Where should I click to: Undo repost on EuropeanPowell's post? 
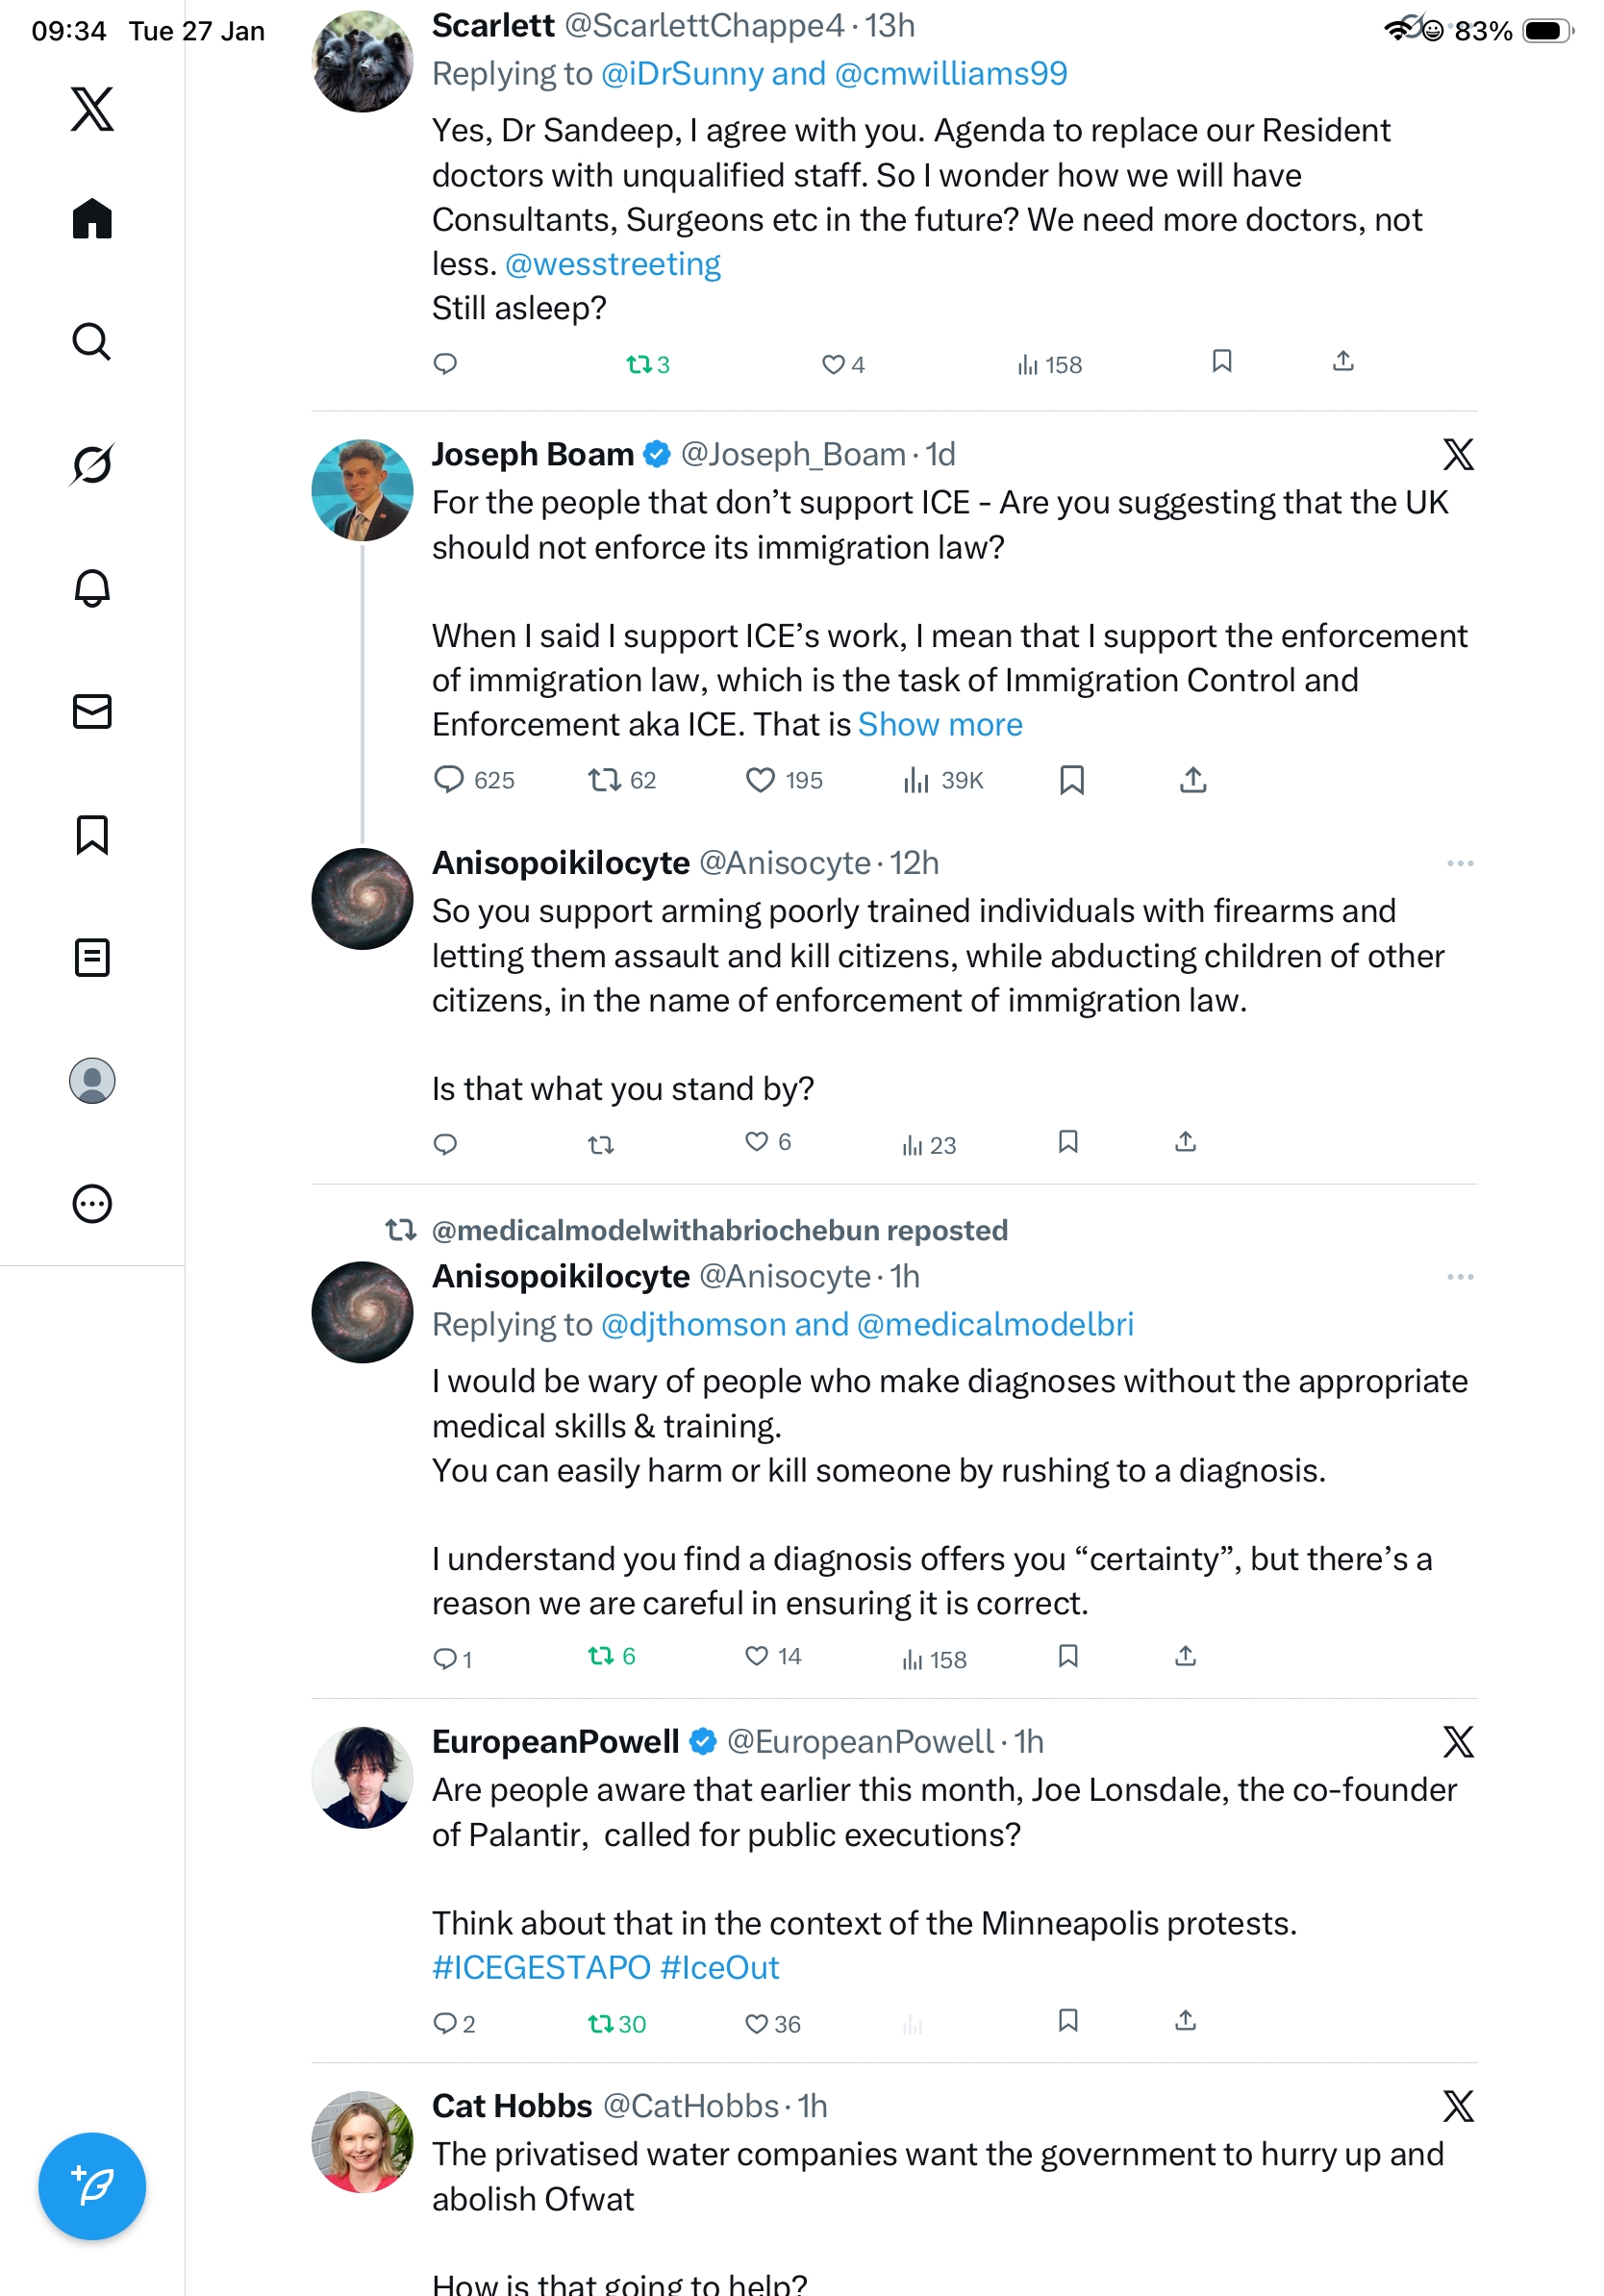point(601,2024)
